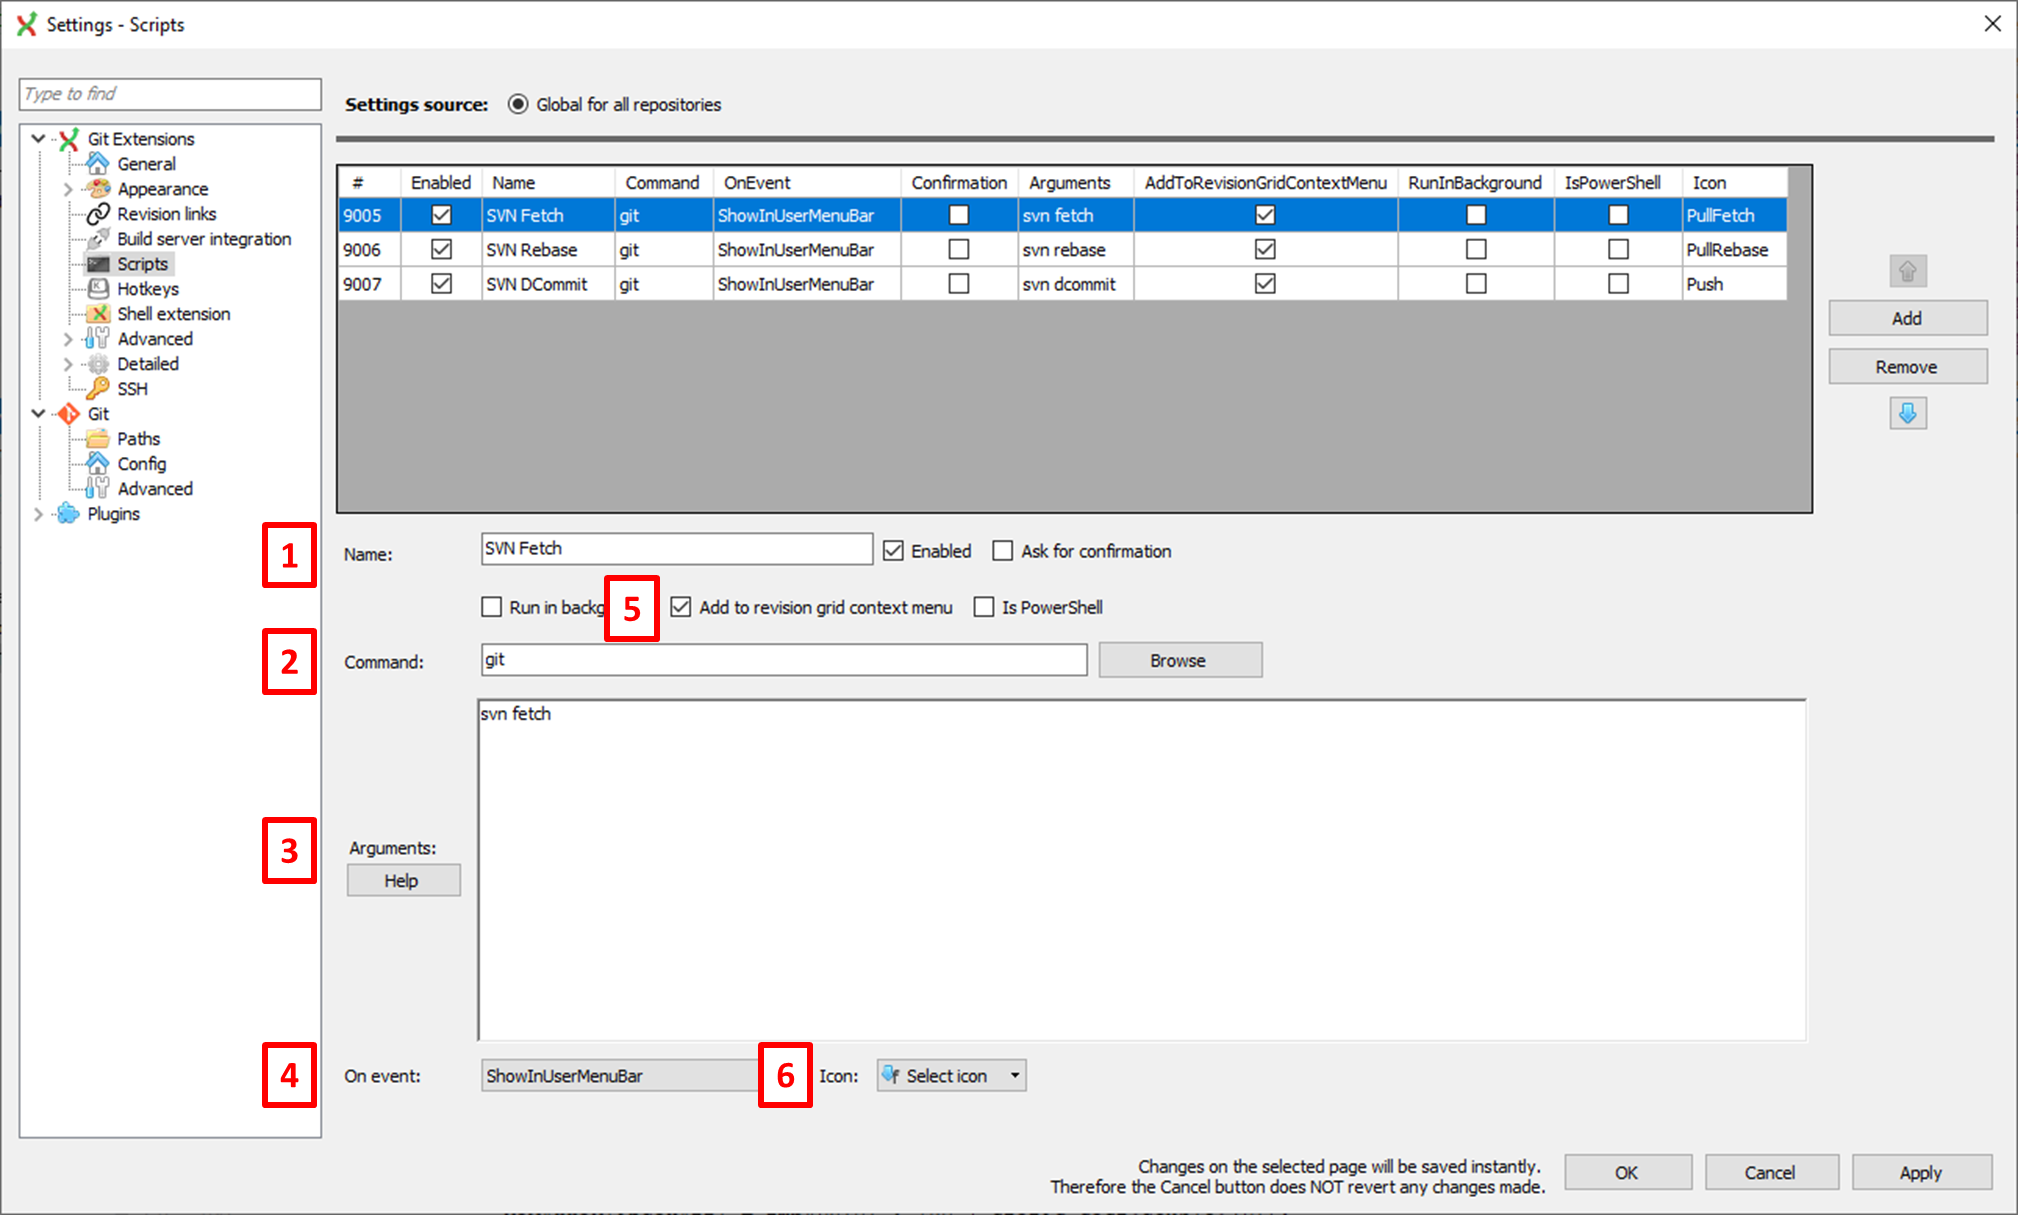Click the Shell extension icon
The width and height of the screenshot is (2018, 1215).
(x=98, y=314)
